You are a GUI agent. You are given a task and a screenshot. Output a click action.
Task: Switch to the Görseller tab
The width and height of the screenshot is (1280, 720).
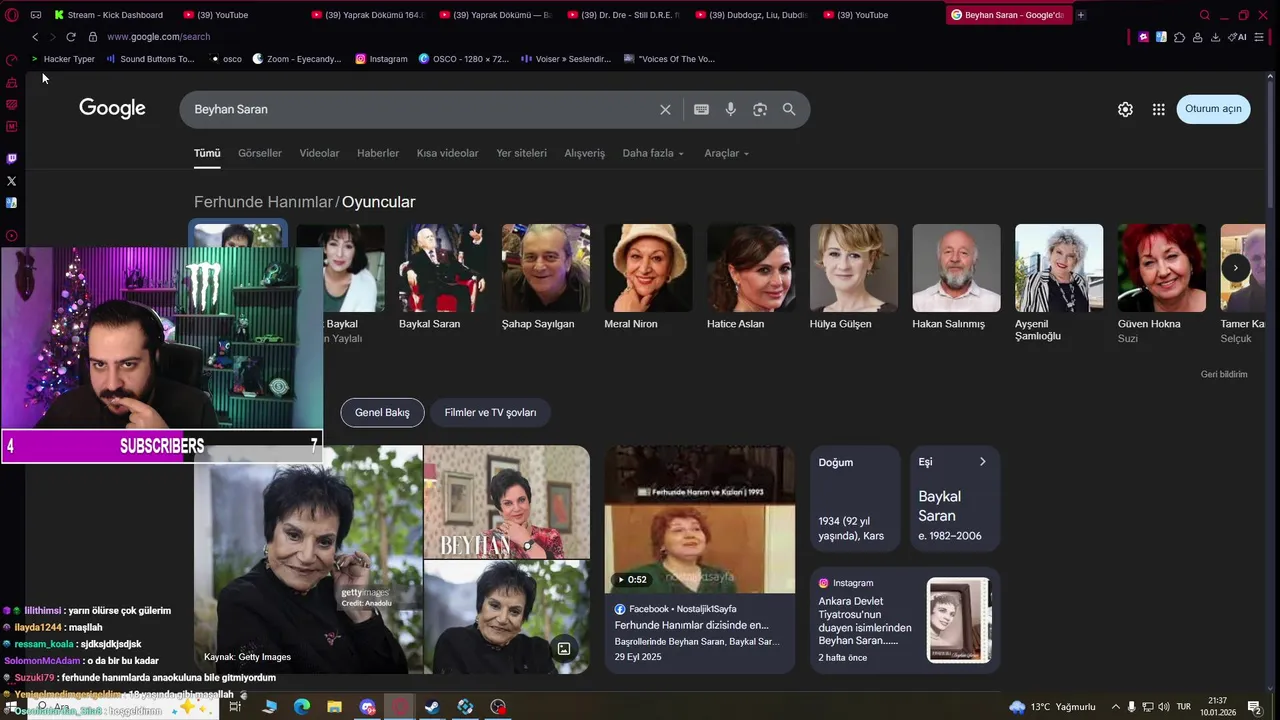tap(260, 153)
